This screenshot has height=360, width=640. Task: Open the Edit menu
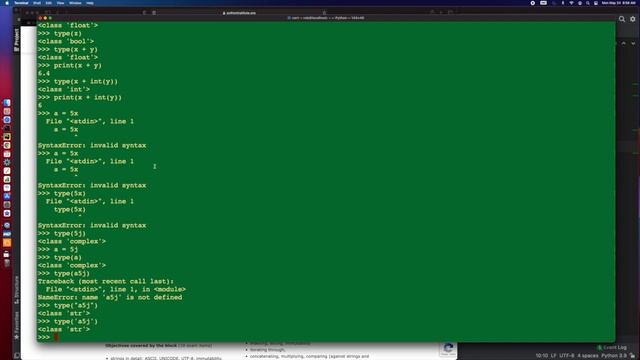(49, 3)
